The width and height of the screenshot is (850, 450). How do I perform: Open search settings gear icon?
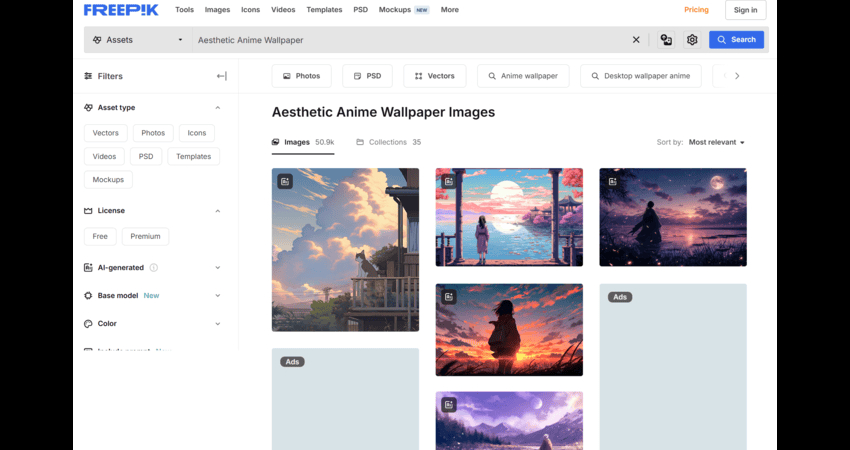tap(692, 40)
